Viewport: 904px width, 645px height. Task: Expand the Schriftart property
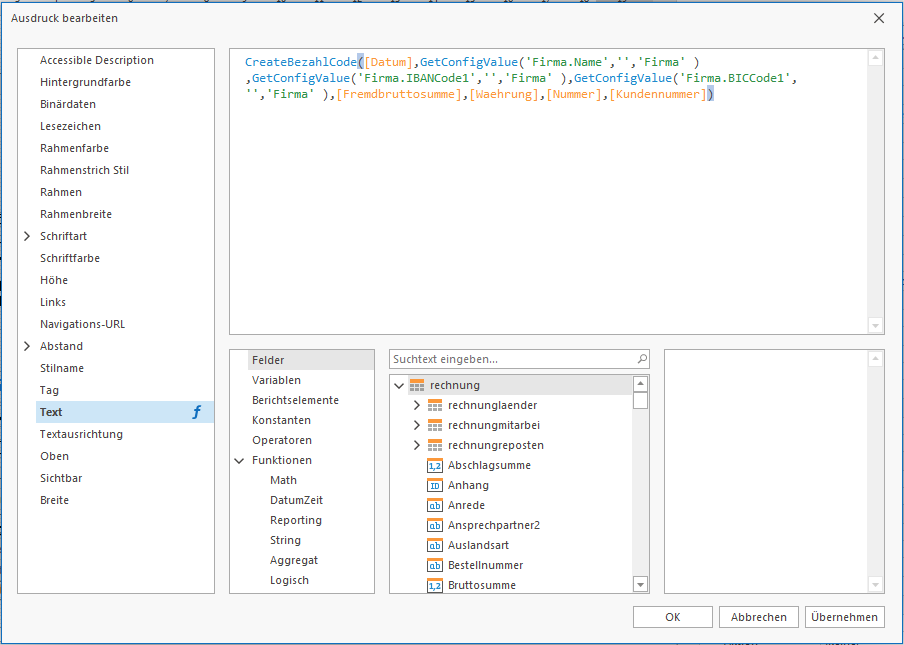click(27, 236)
